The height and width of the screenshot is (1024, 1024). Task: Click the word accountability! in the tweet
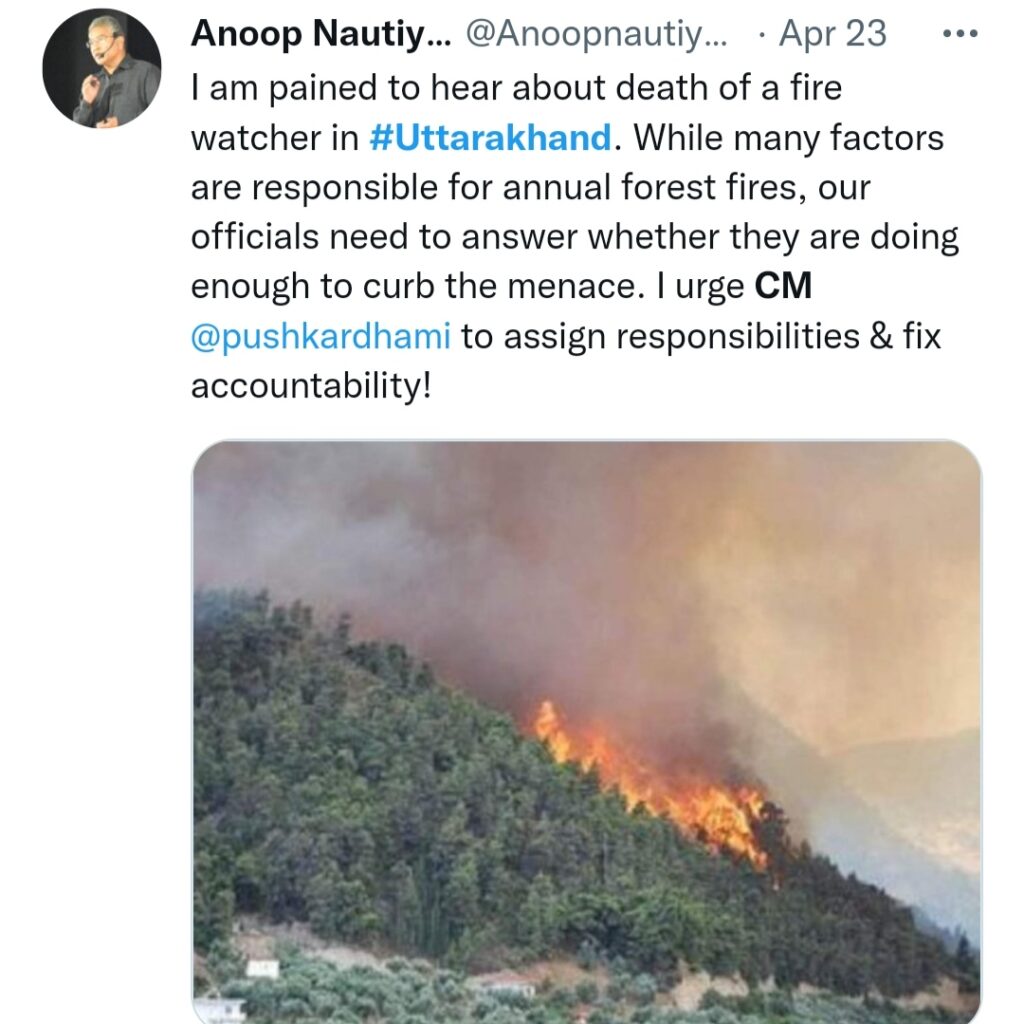311,386
